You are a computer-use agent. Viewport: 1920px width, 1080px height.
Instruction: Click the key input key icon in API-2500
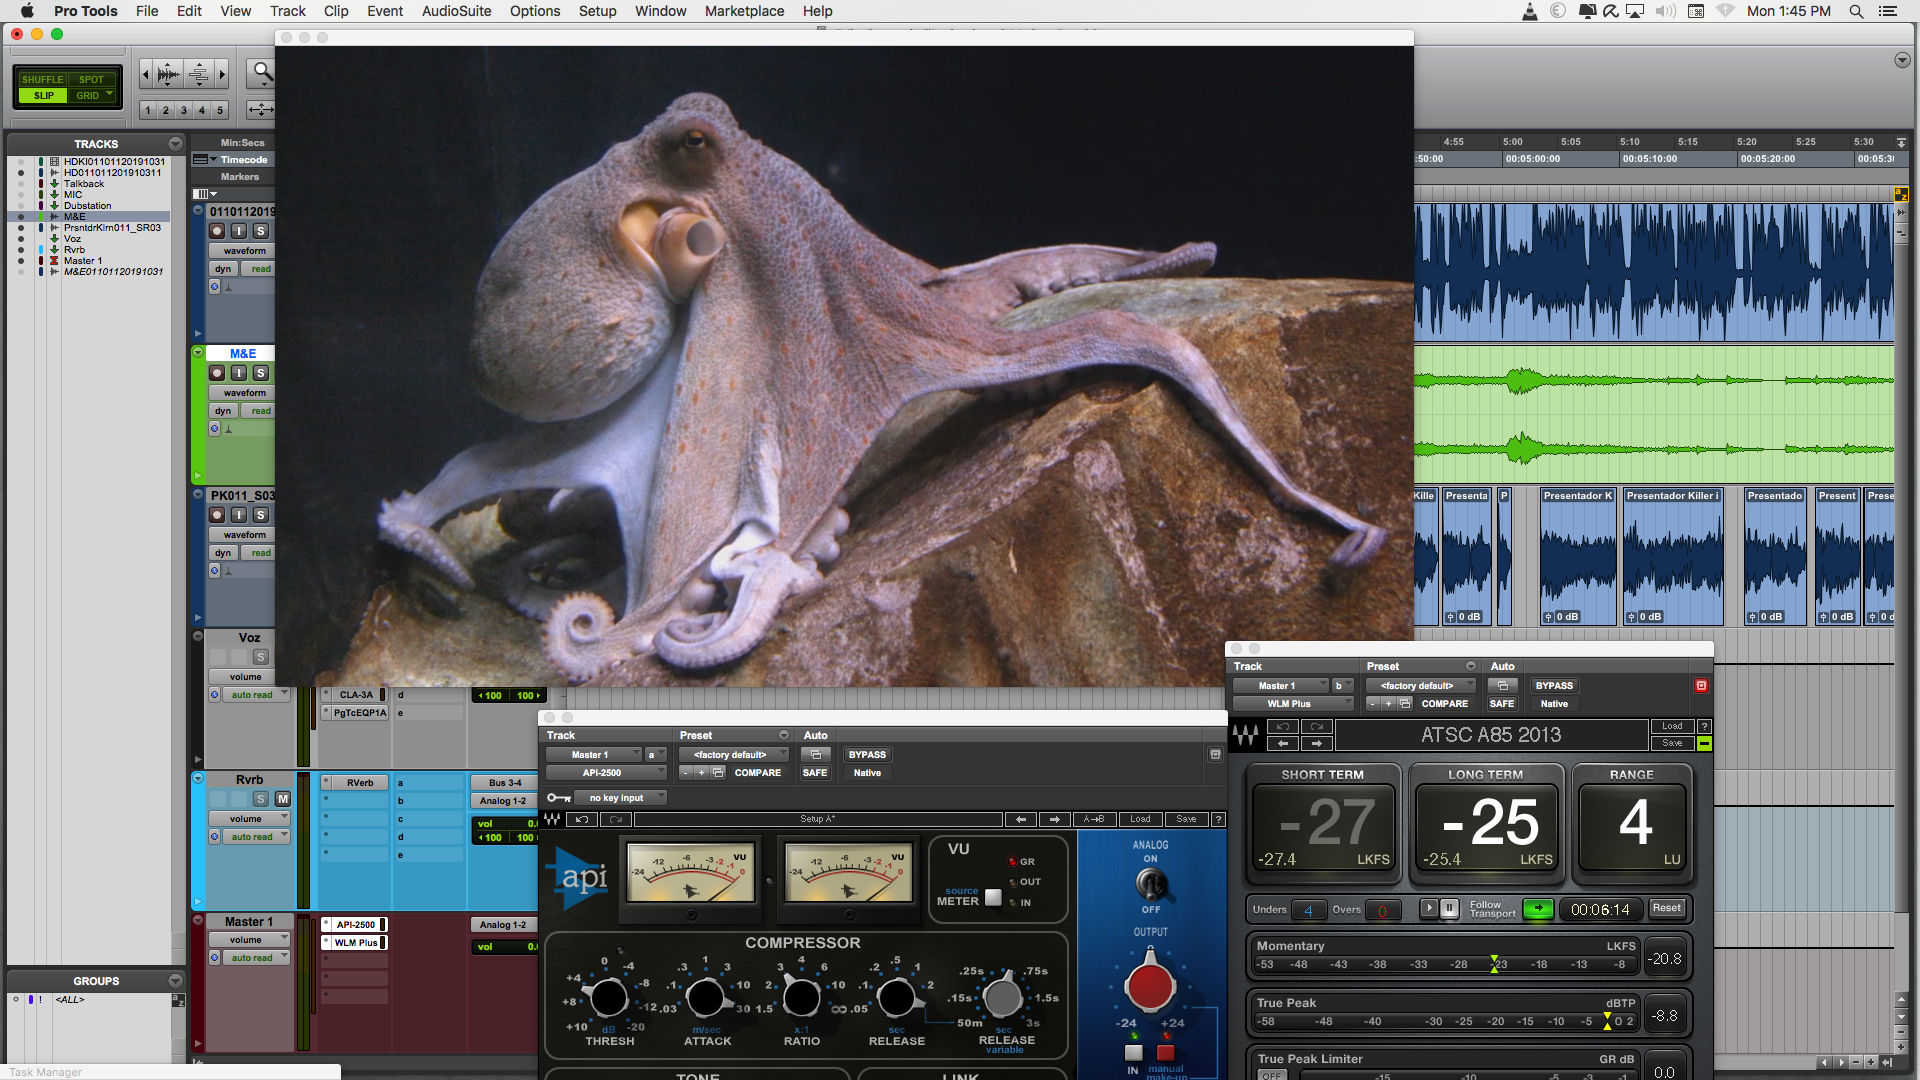(x=558, y=798)
